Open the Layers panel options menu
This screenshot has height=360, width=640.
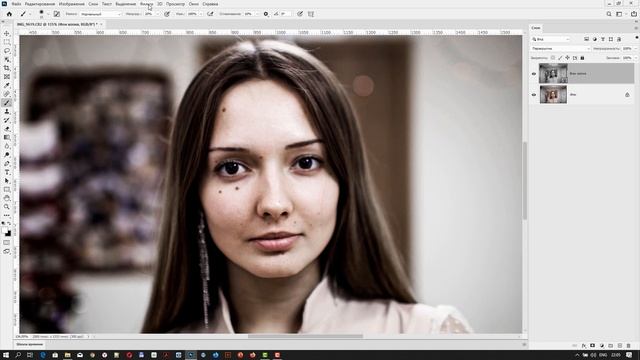click(x=636, y=28)
